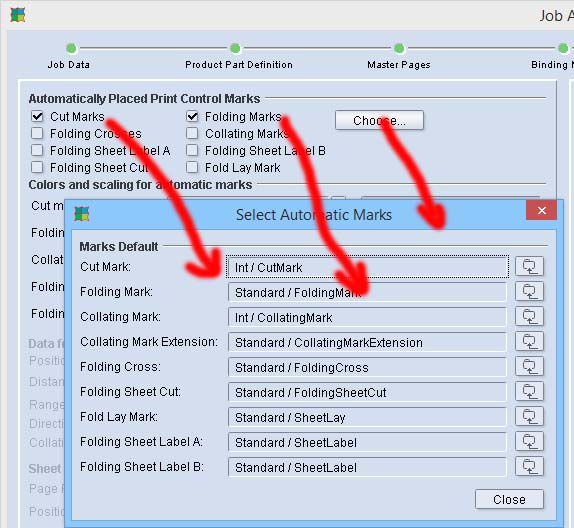Click the Standard / FoldingSheetCut field

coord(368,391)
